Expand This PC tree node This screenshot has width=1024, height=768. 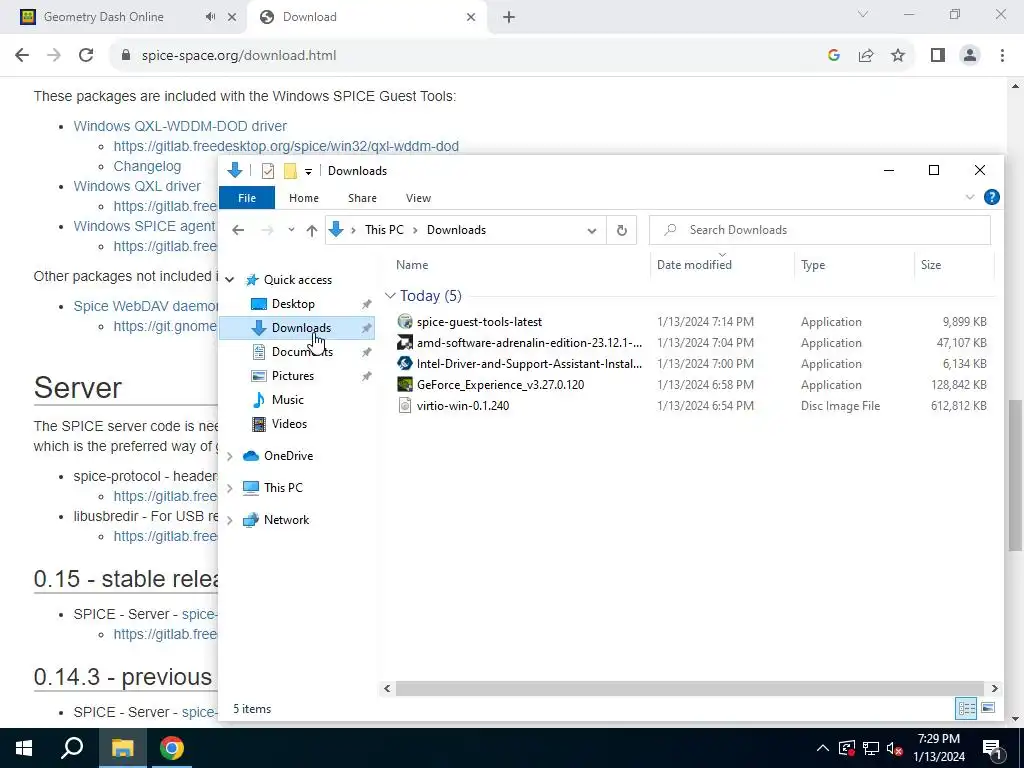[x=229, y=488]
